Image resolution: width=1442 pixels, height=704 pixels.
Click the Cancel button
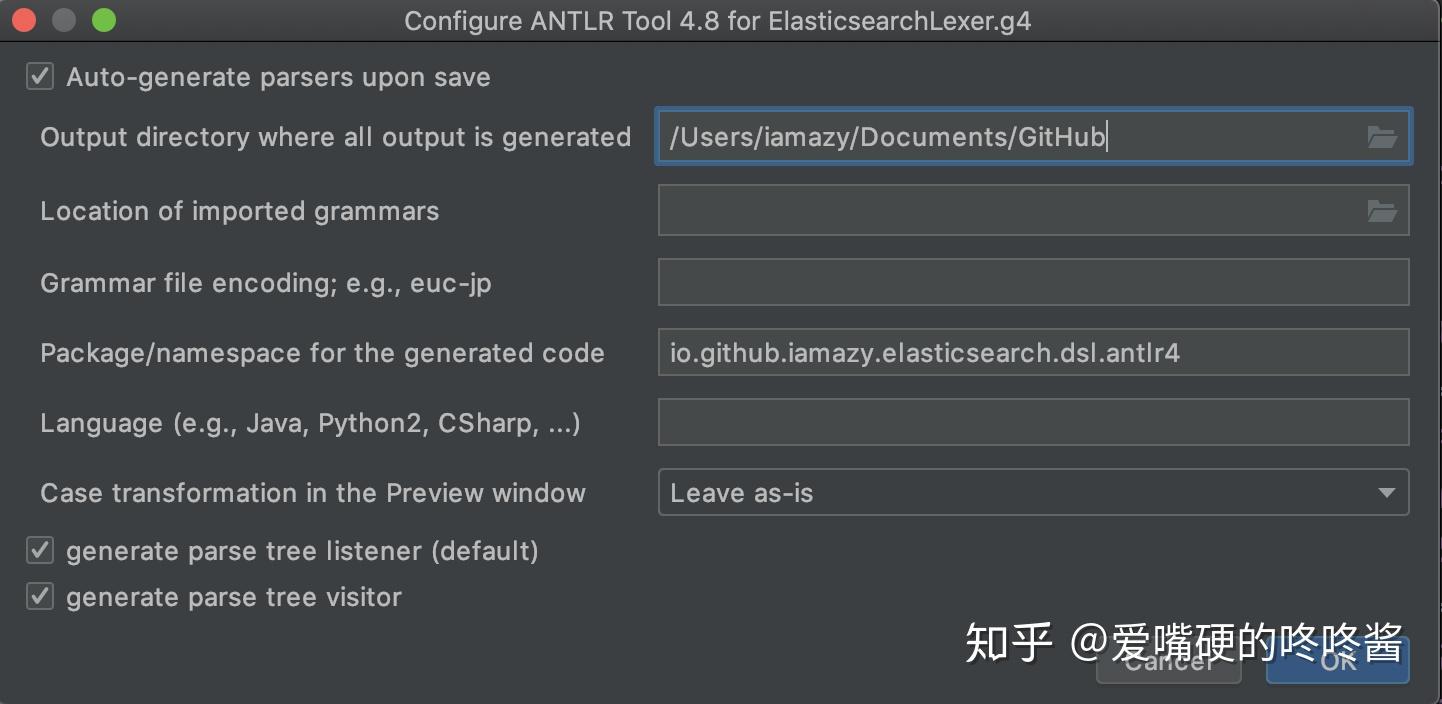tap(1168, 661)
